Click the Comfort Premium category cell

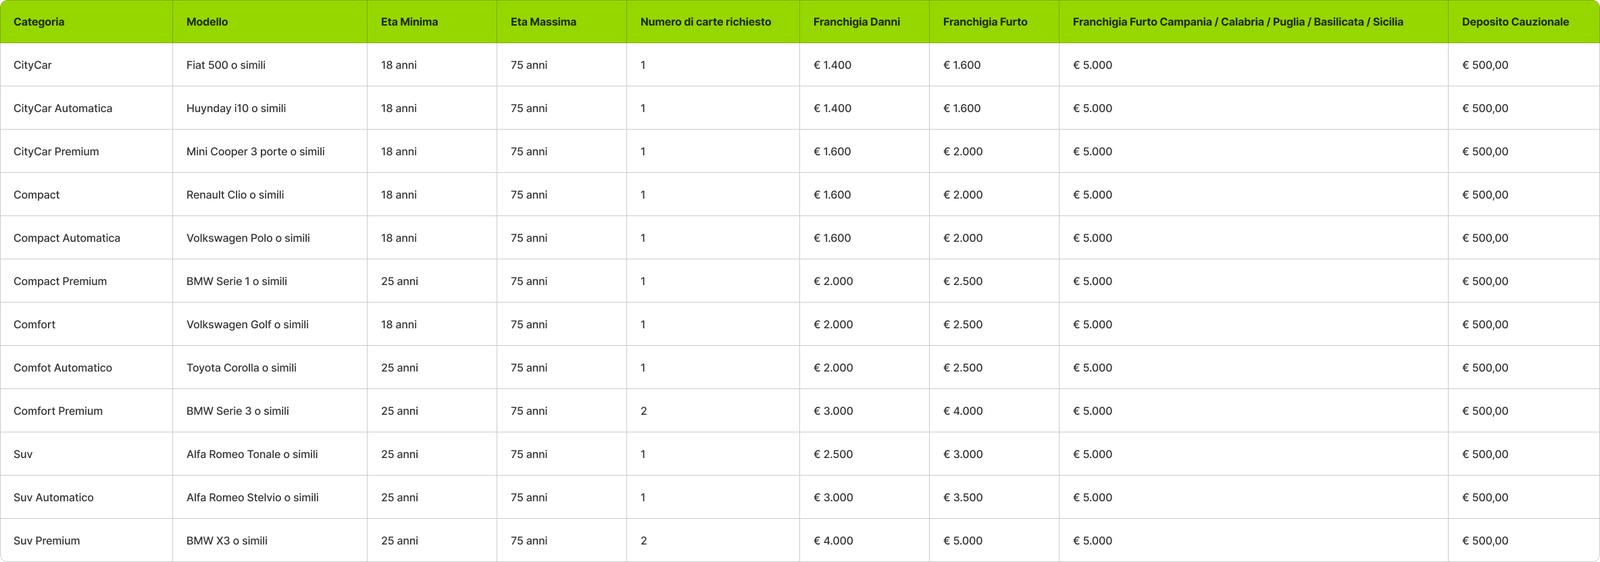pos(58,411)
